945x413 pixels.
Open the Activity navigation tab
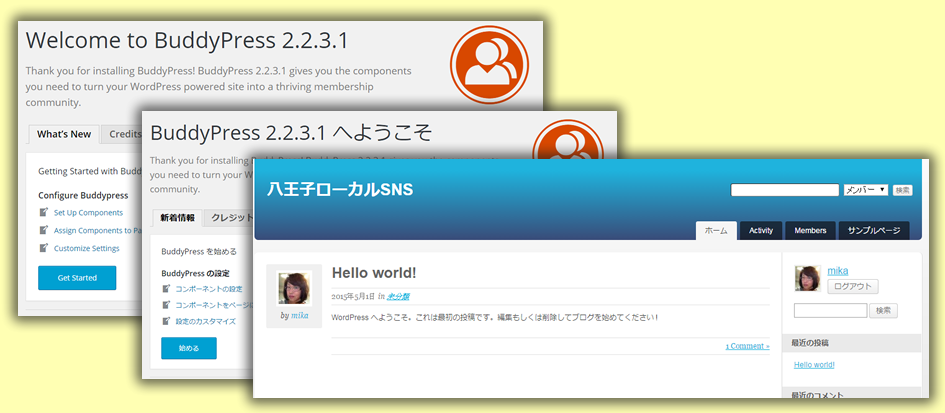point(761,230)
